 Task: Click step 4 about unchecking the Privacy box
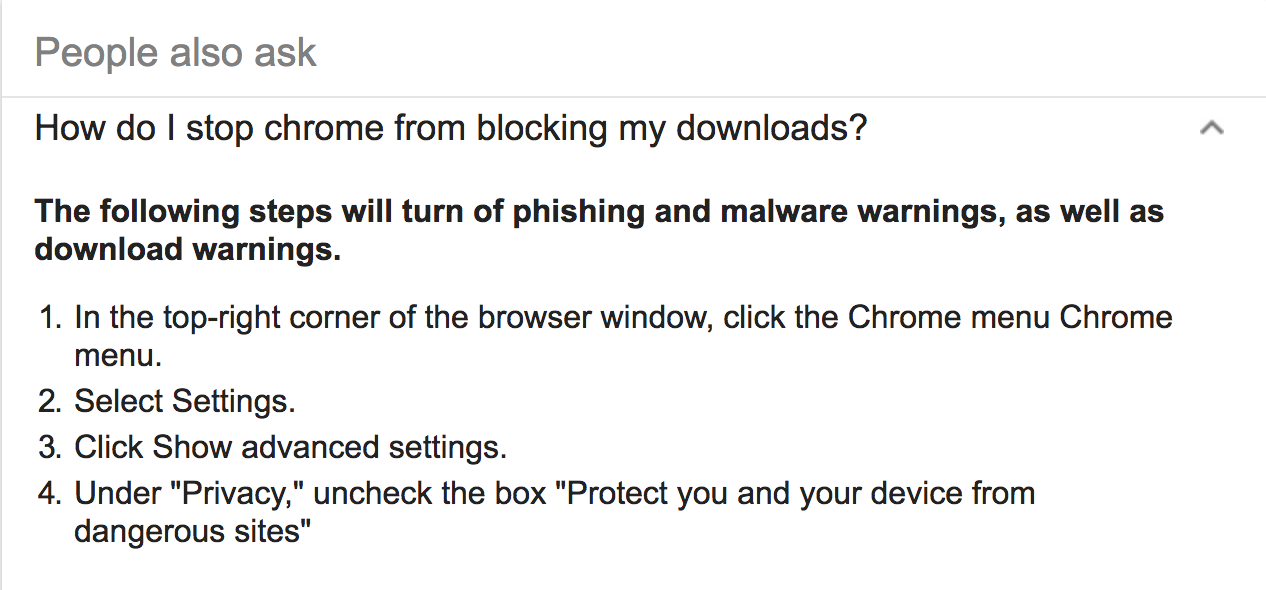click(x=554, y=511)
